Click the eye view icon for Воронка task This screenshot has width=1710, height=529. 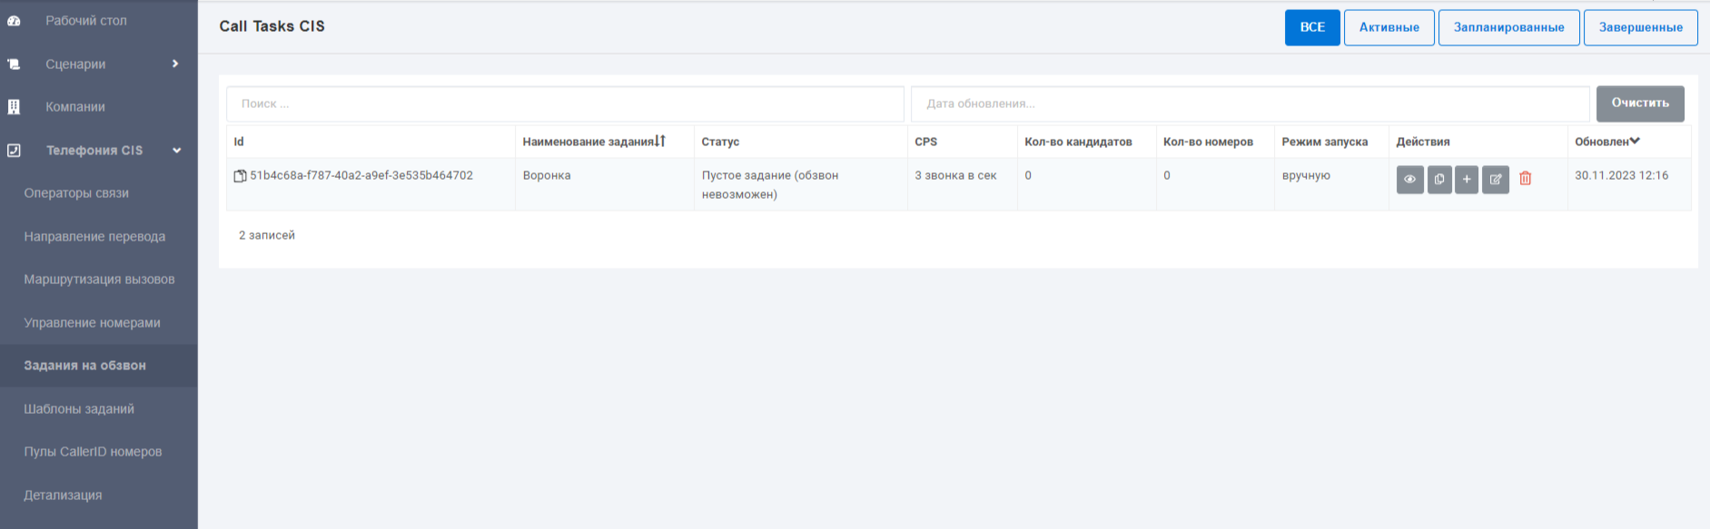click(1410, 179)
